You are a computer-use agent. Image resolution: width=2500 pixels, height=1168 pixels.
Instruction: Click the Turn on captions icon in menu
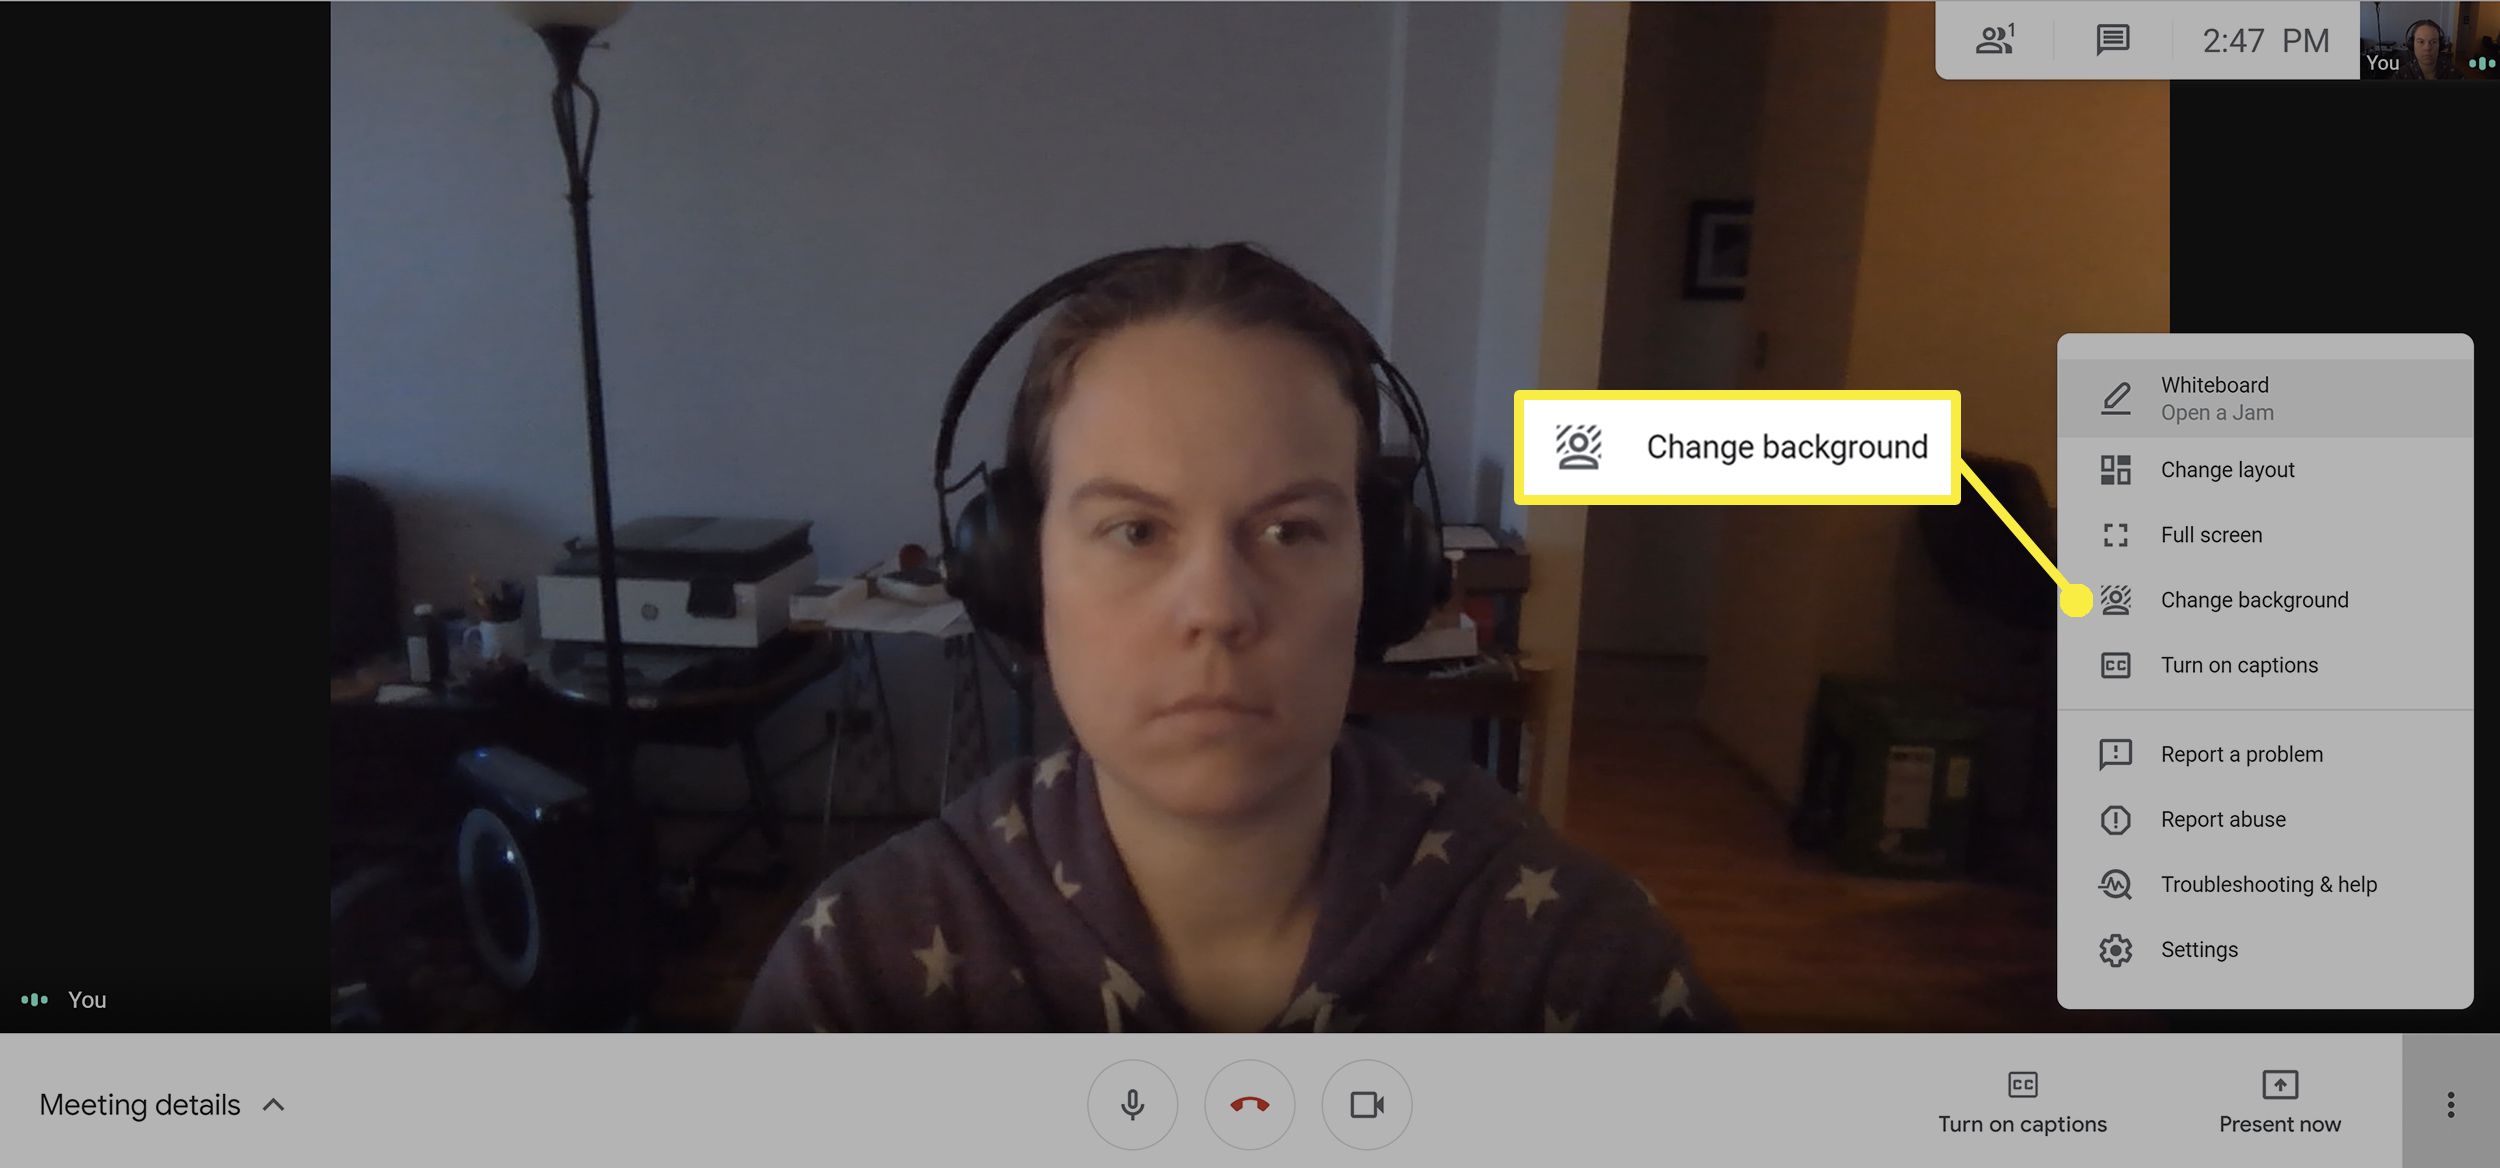click(2114, 664)
